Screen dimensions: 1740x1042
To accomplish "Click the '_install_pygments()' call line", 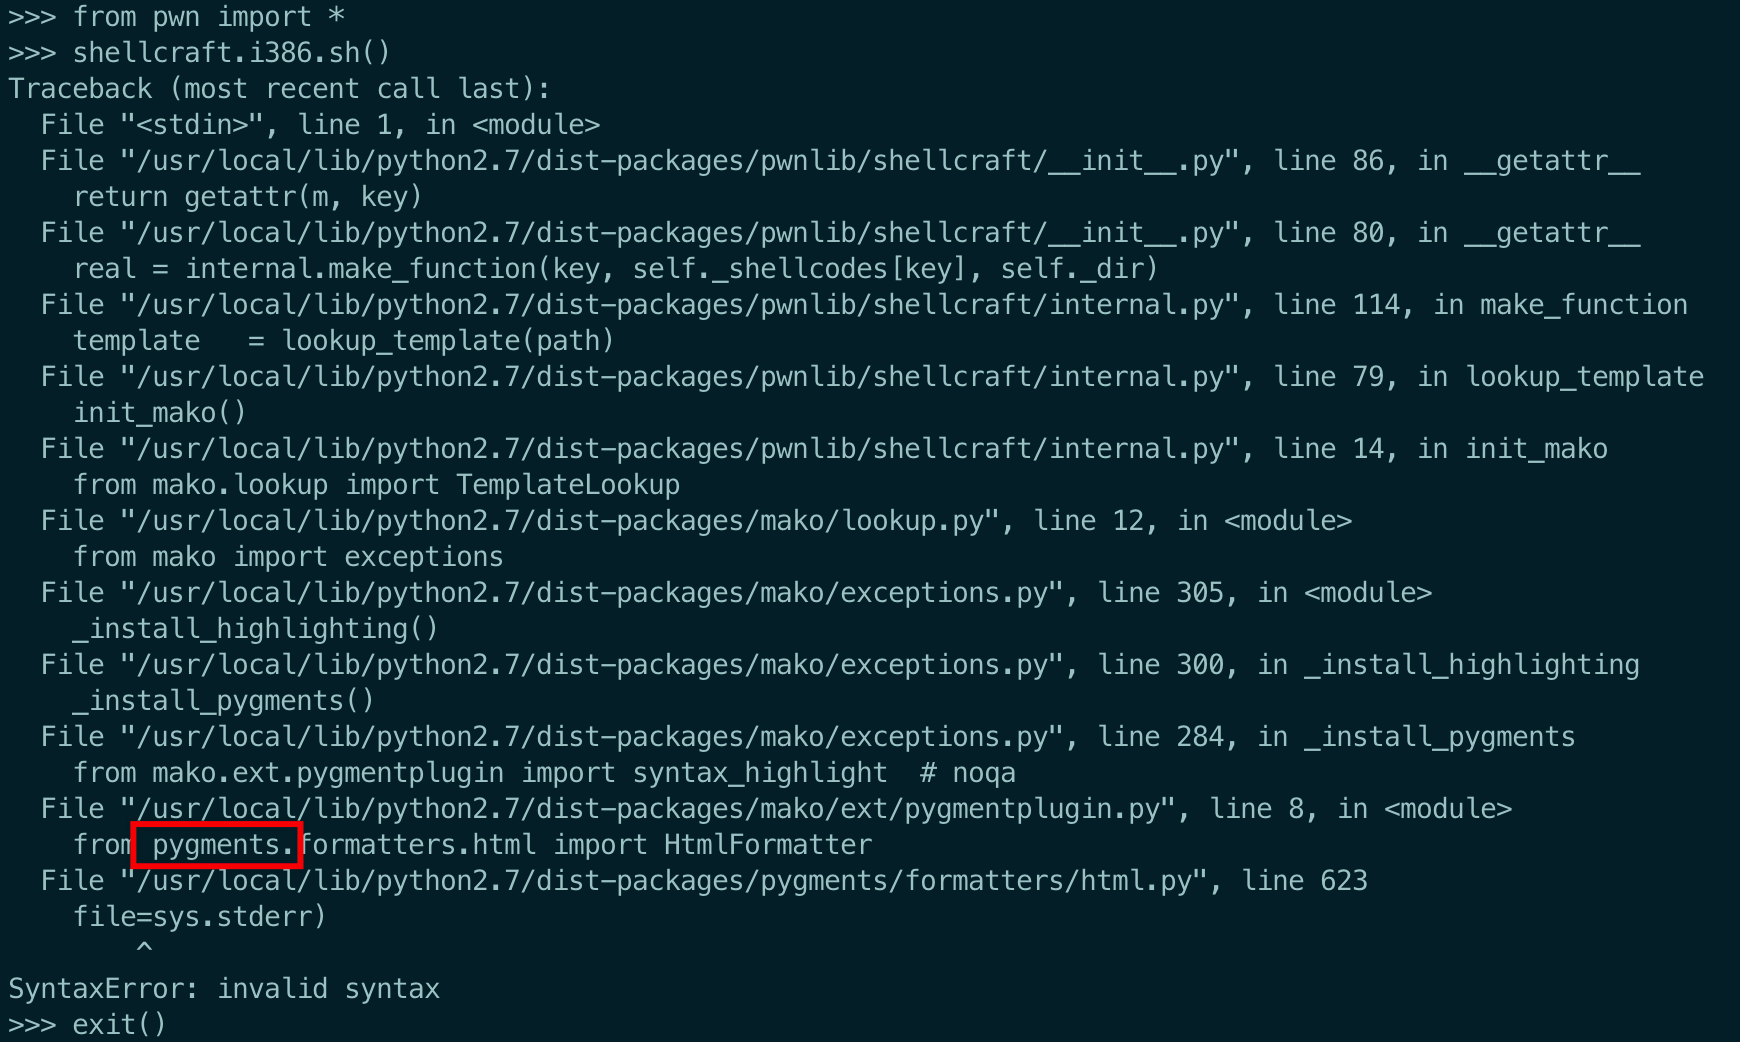I will tap(223, 701).
